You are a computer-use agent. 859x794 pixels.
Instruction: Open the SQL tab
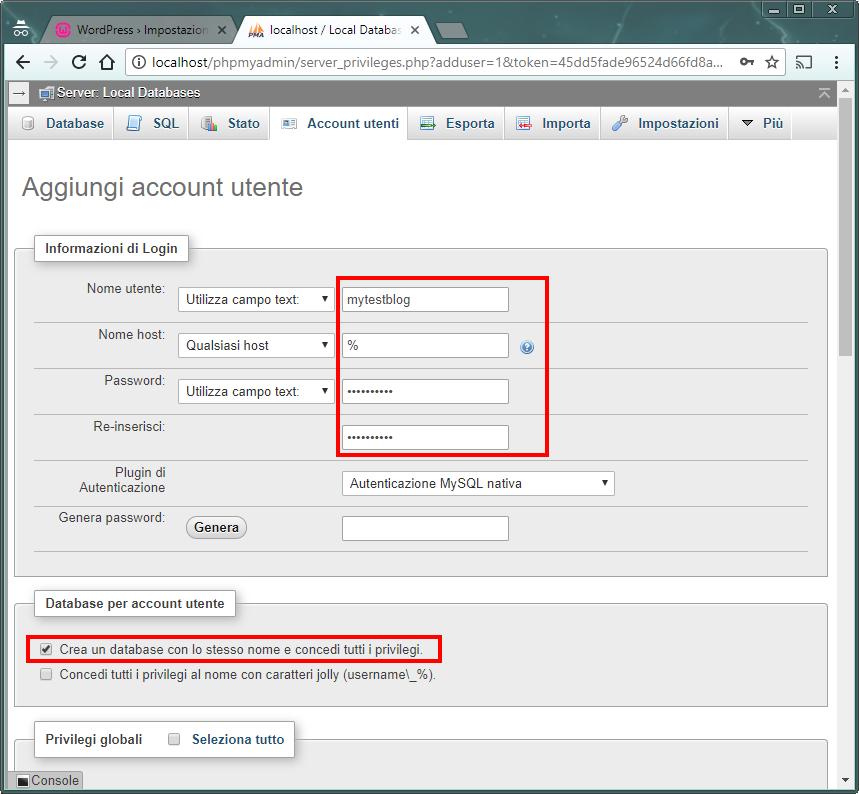coord(152,123)
